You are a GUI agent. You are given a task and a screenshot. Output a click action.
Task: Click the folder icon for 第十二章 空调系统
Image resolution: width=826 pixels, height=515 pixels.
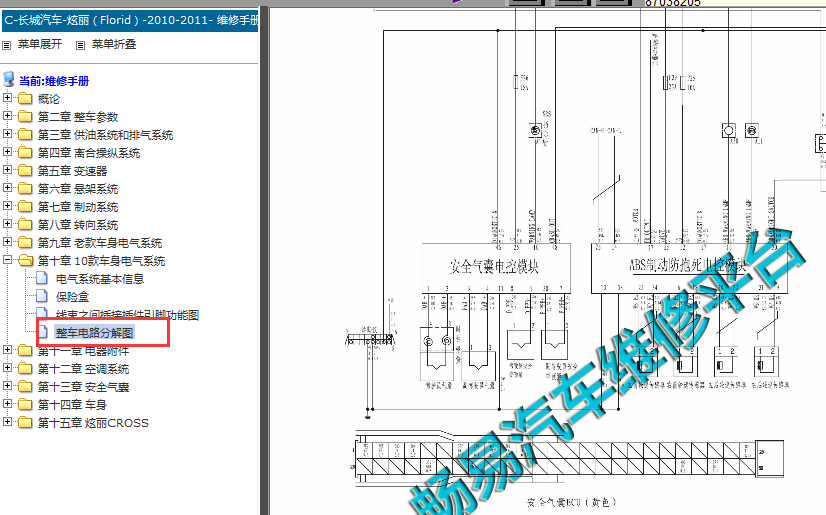click(25, 369)
